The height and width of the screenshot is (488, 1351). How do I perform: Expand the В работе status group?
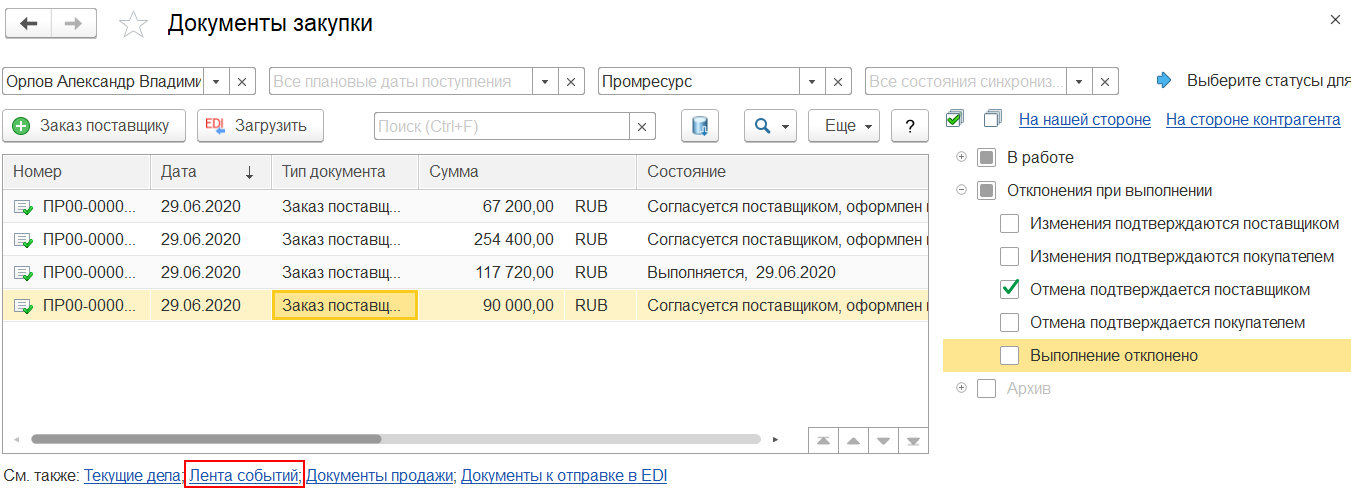coord(962,157)
